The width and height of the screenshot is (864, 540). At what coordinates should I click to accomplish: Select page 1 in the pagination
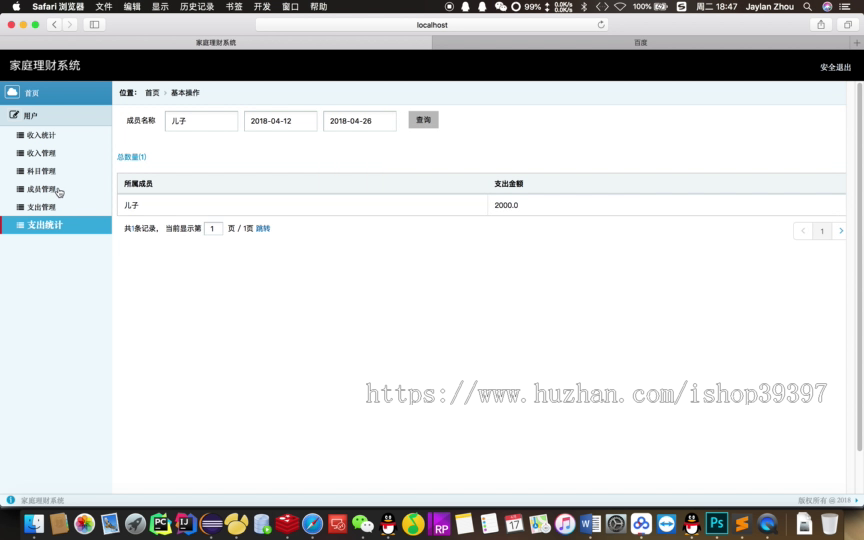point(822,231)
